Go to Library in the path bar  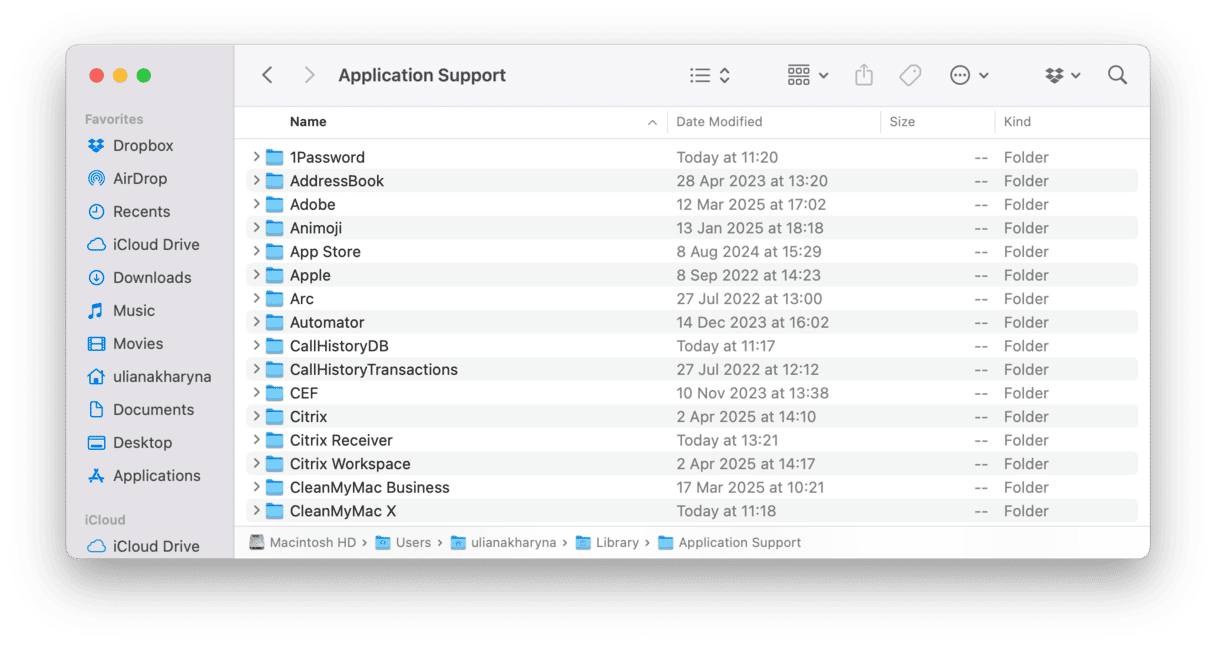click(607, 543)
